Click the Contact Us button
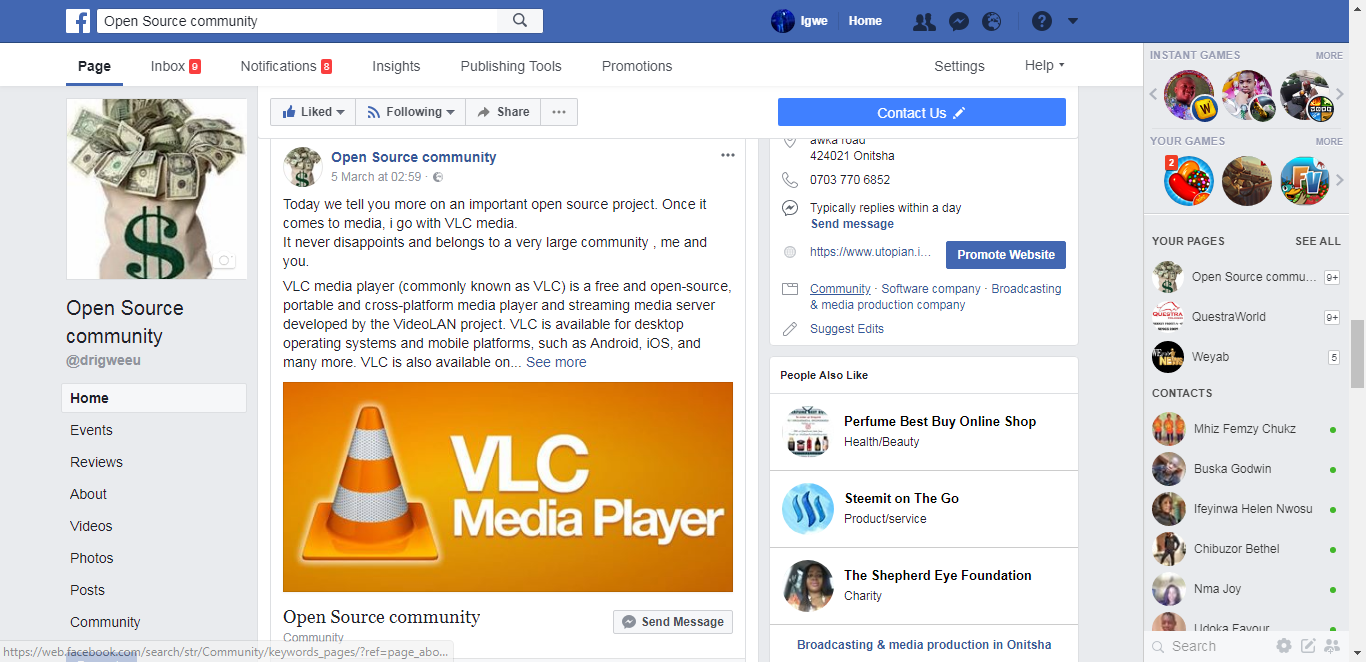Viewport: 1366px width, 662px height. click(921, 112)
